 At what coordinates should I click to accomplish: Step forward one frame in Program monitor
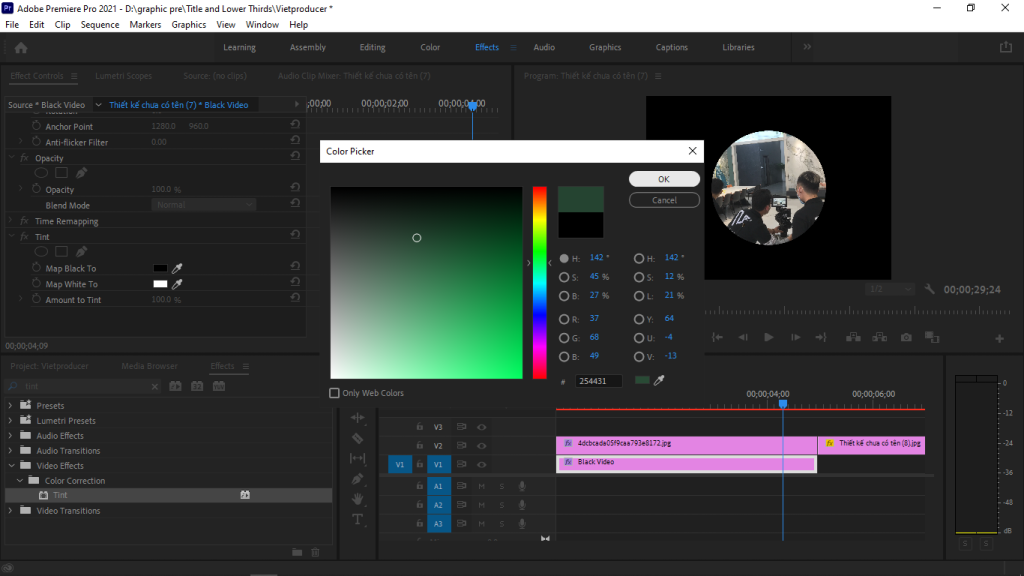(x=795, y=337)
